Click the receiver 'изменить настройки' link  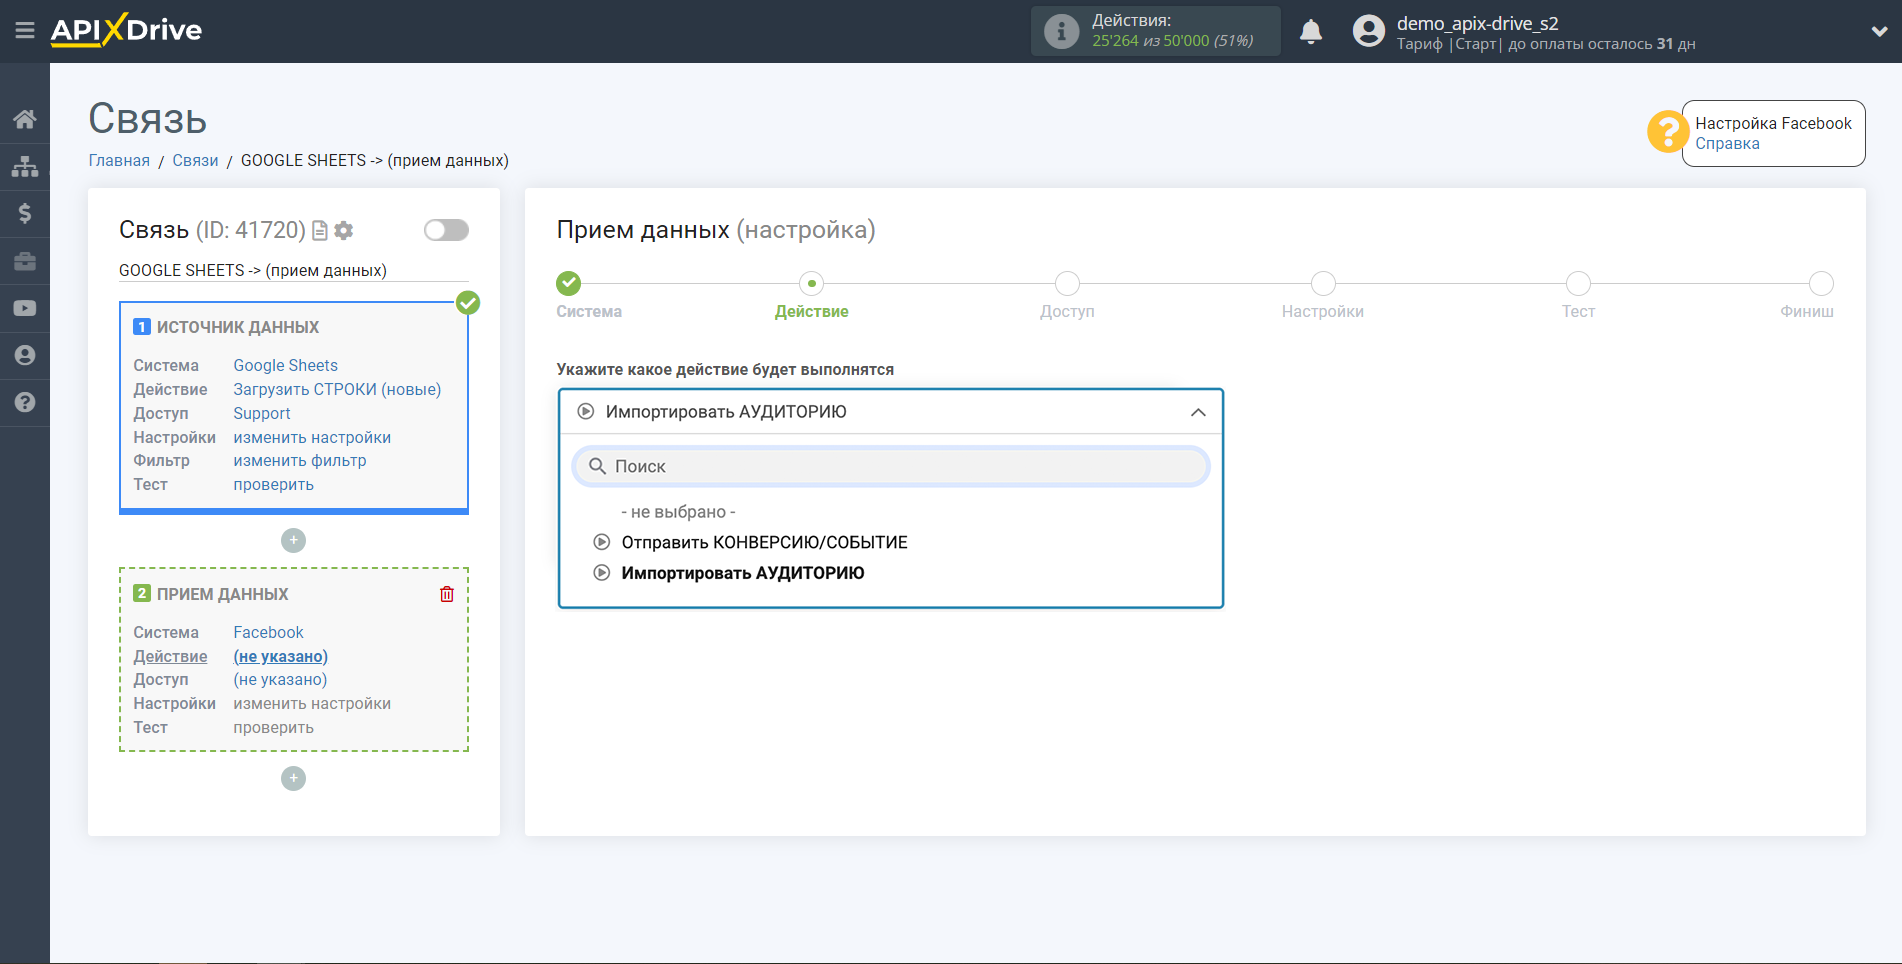[312, 703]
